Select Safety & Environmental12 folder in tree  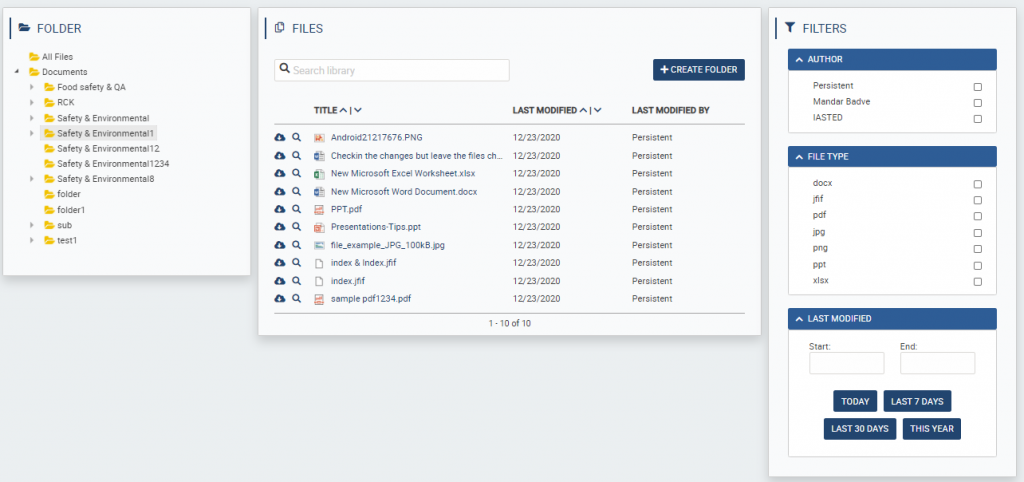(x=107, y=148)
